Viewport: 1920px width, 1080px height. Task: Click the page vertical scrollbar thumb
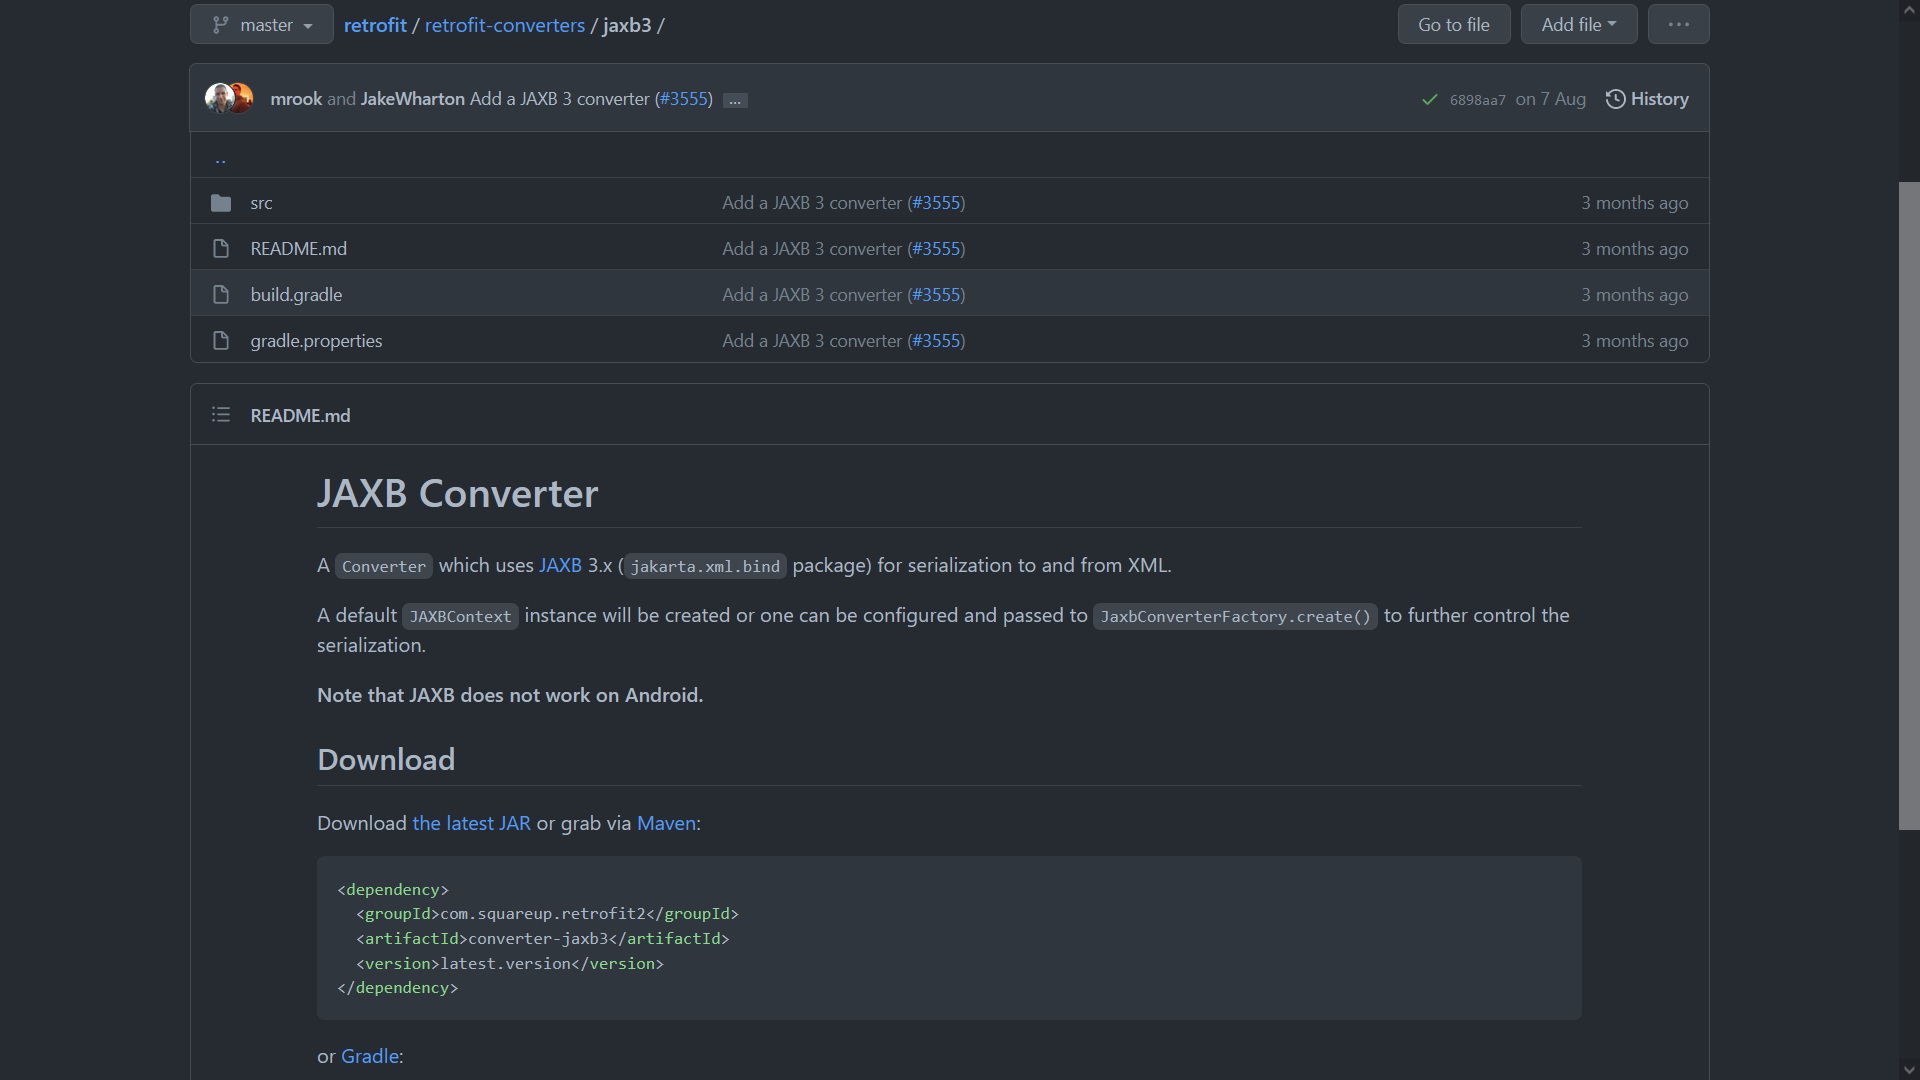click(1909, 506)
